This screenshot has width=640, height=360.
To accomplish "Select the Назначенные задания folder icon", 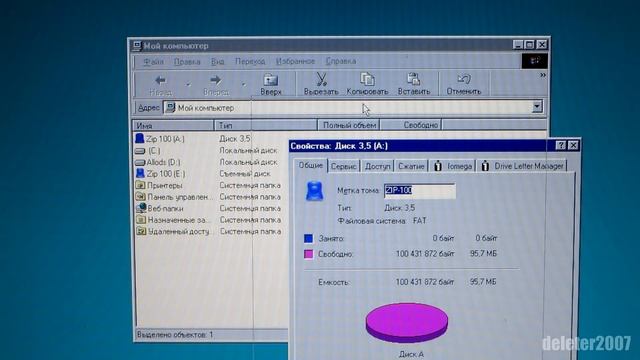I will (x=141, y=220).
